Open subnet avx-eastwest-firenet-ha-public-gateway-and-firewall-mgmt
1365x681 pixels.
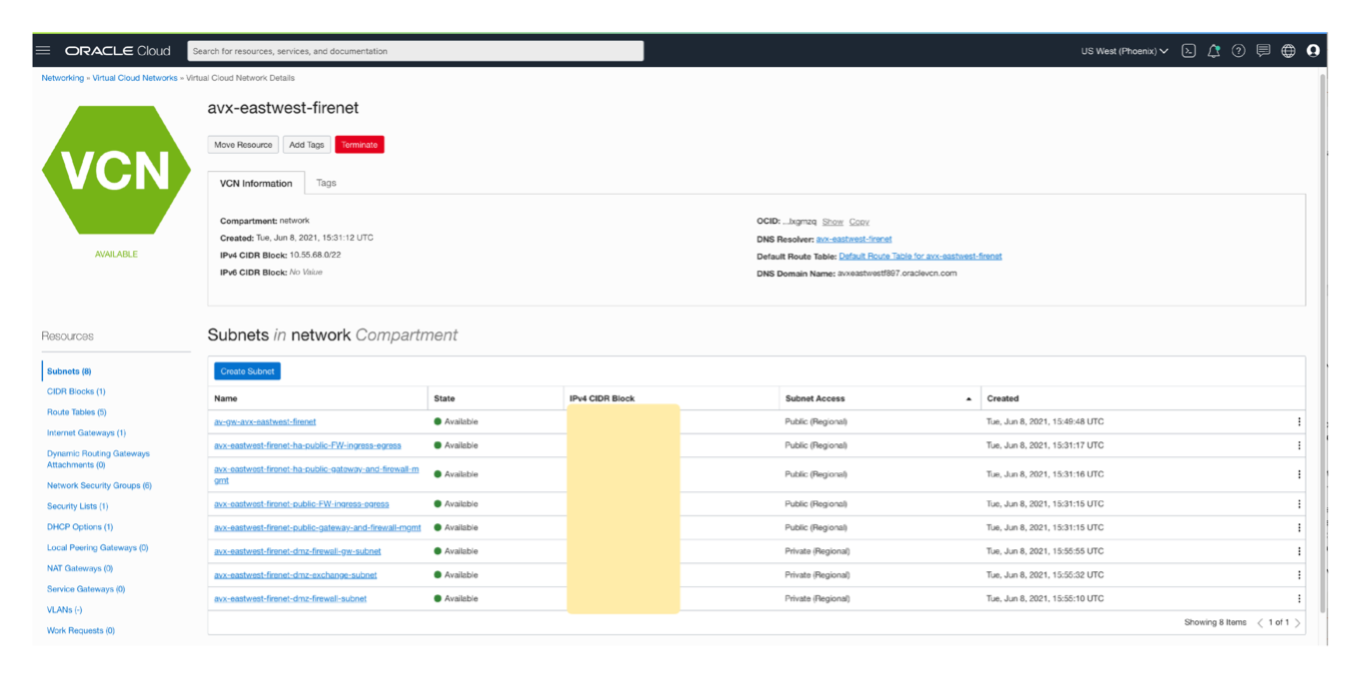point(316,475)
